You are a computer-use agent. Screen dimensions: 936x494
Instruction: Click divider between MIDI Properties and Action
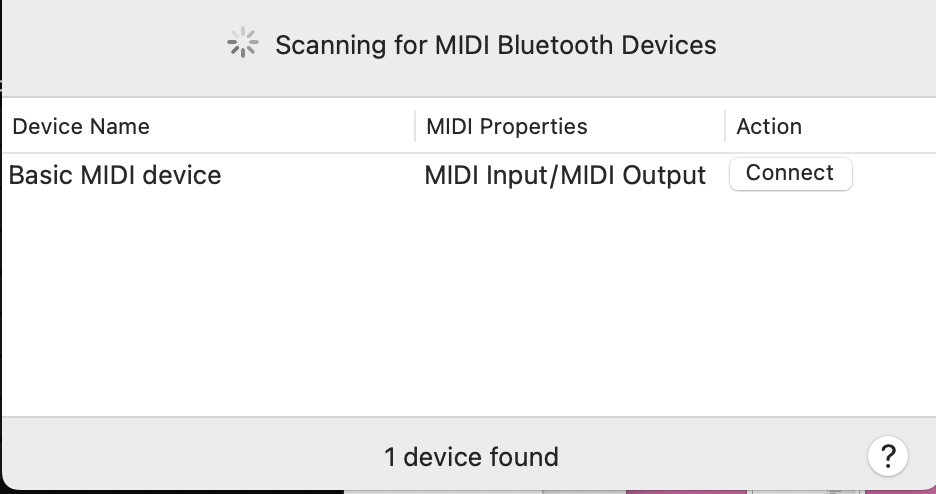tap(725, 127)
